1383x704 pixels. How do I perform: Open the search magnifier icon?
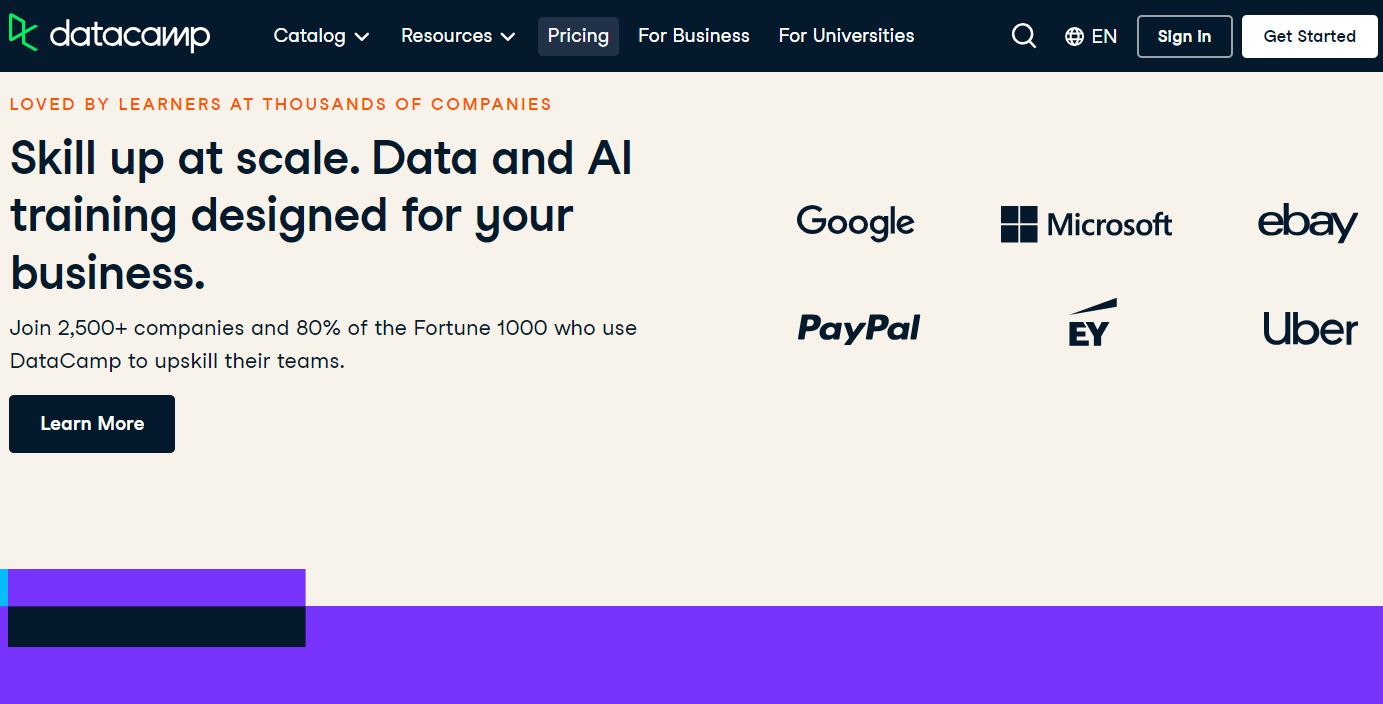[x=1023, y=36]
